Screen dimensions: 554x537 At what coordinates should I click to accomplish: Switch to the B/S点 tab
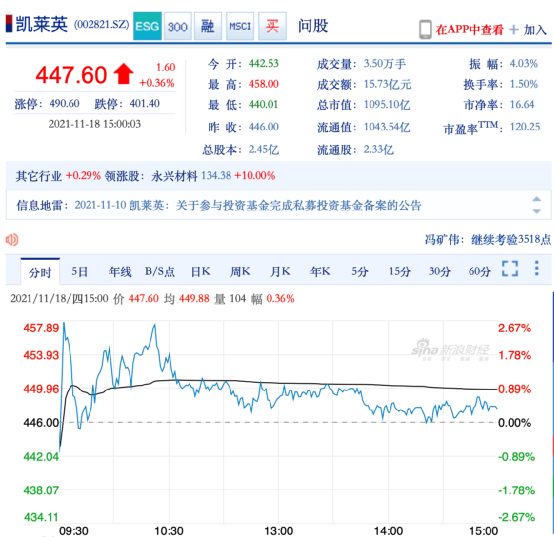[x=160, y=271]
